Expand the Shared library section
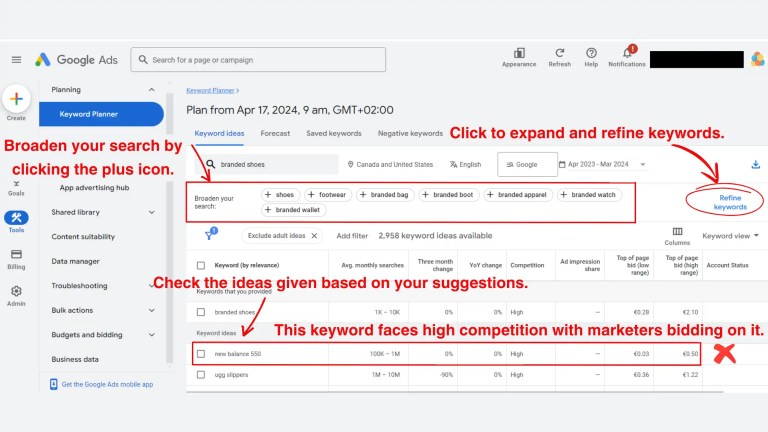This screenshot has width=768, height=432. (x=151, y=212)
